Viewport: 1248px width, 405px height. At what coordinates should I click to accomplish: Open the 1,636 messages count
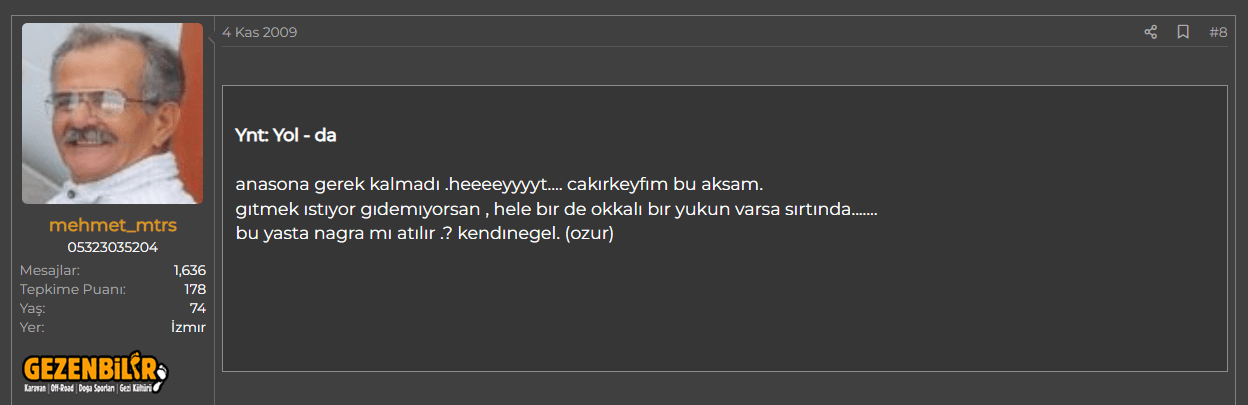pyautogui.click(x=189, y=270)
